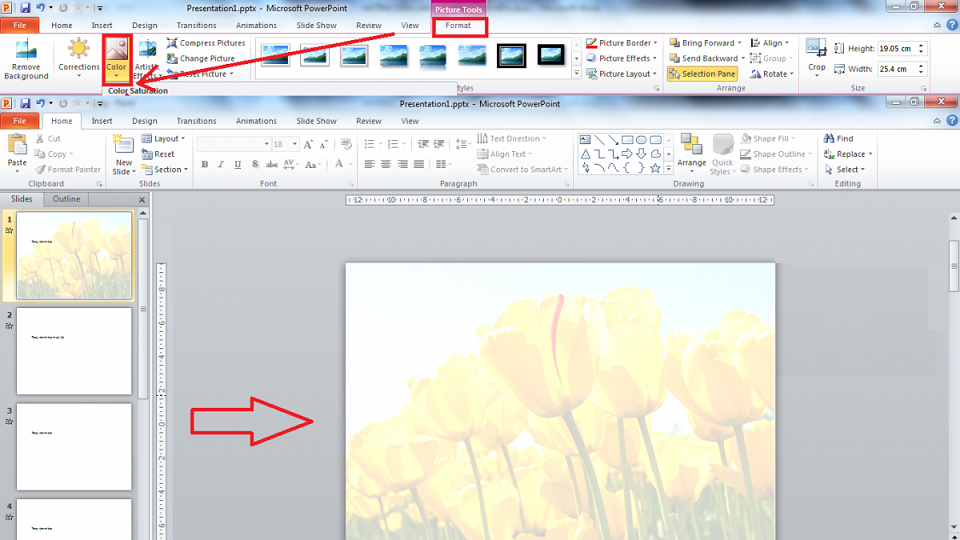Open the Arrange menu in the Drawing group
The width and height of the screenshot is (960, 540).
pos(692,154)
